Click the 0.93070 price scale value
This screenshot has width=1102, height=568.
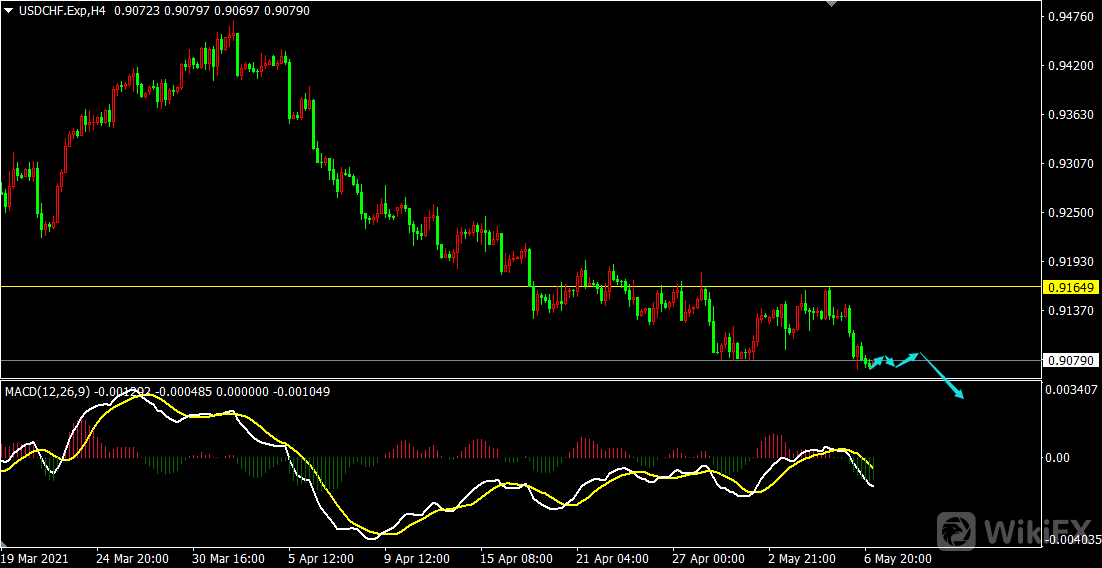1070,163
